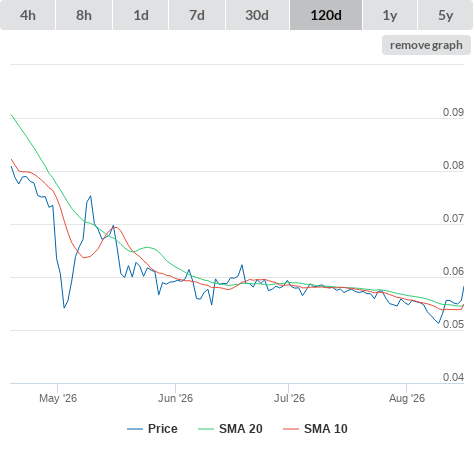Select the 4h time range tab

point(28,15)
